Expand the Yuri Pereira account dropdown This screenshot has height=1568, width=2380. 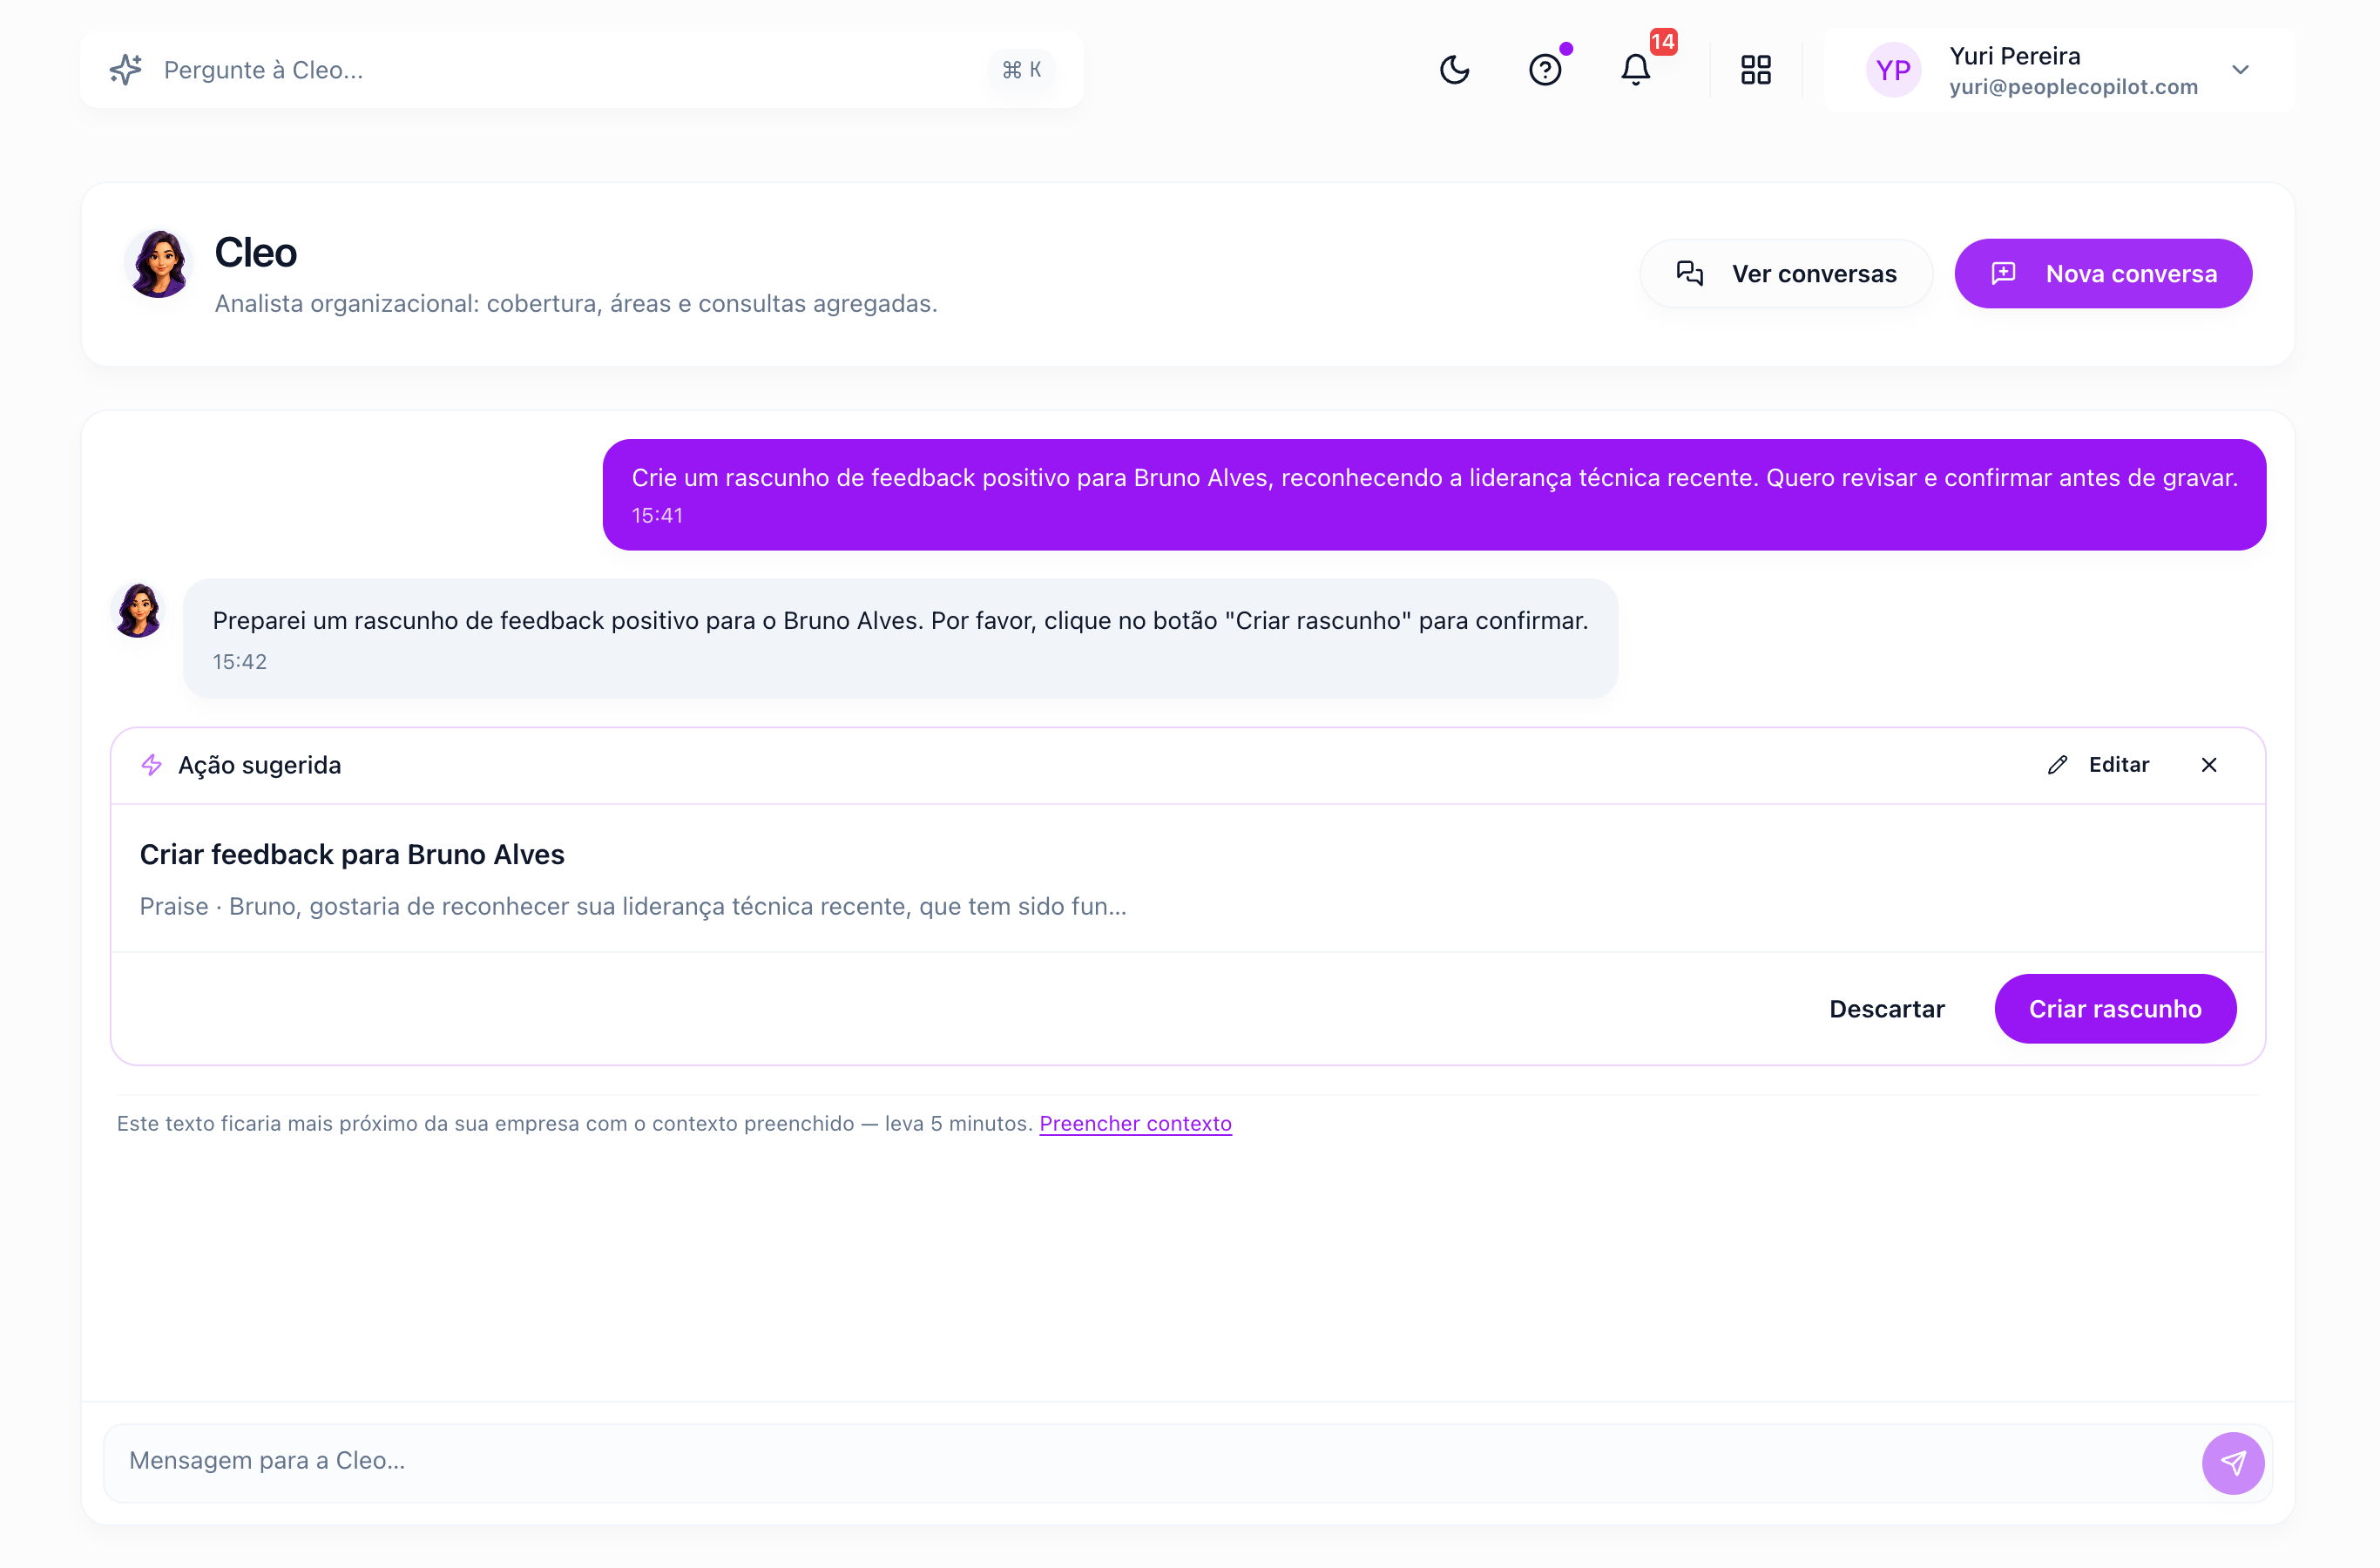coord(2240,70)
